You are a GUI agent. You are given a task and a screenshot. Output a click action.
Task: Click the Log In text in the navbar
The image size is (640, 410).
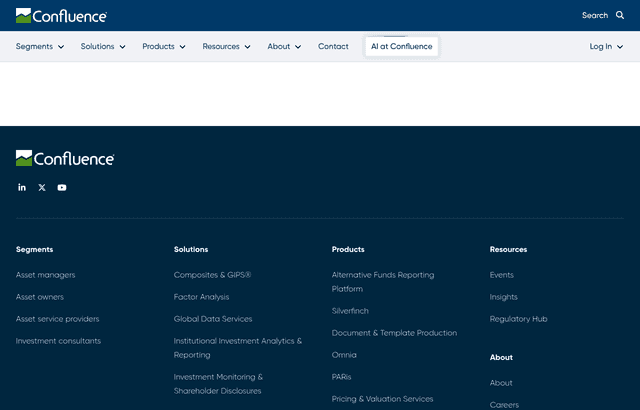tap(600, 47)
